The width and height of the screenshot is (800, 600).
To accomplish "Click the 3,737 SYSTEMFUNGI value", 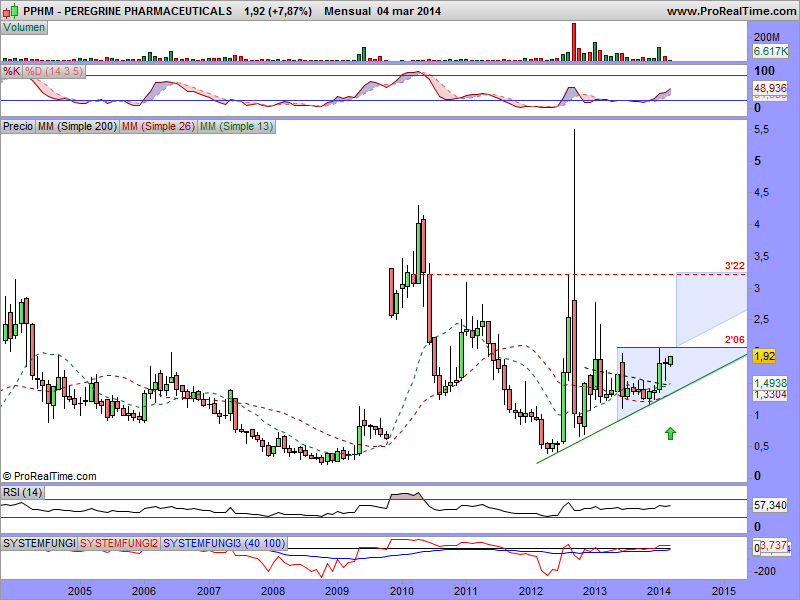I will [773, 545].
